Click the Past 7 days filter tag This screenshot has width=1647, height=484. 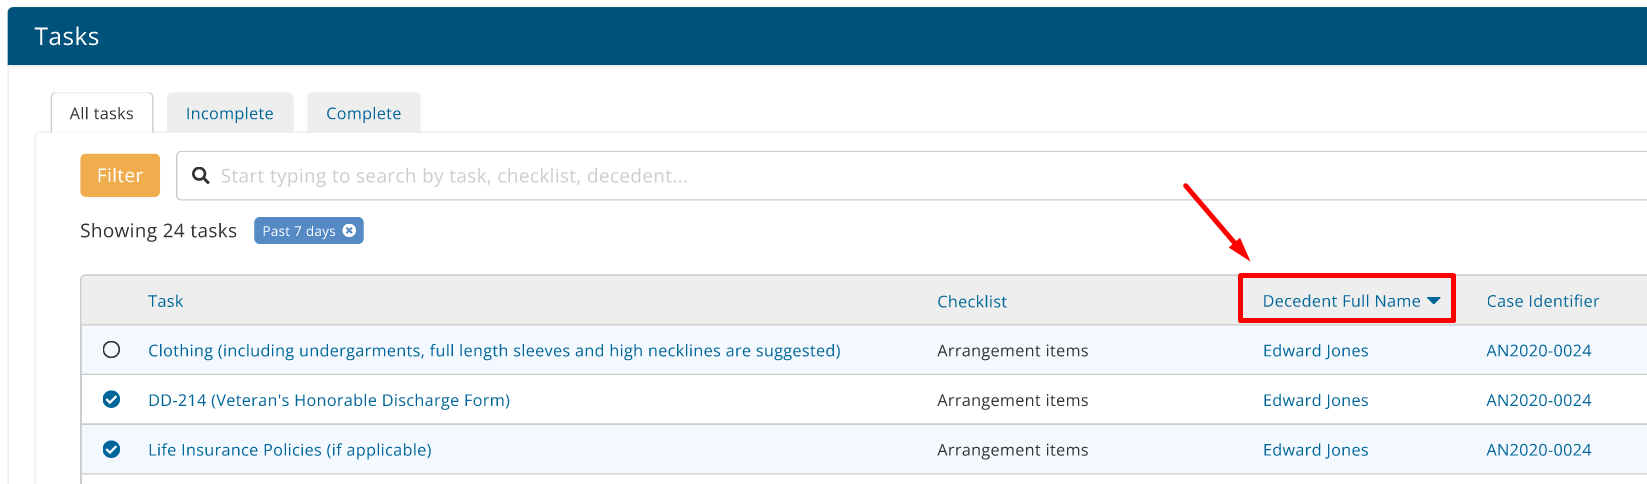298,231
